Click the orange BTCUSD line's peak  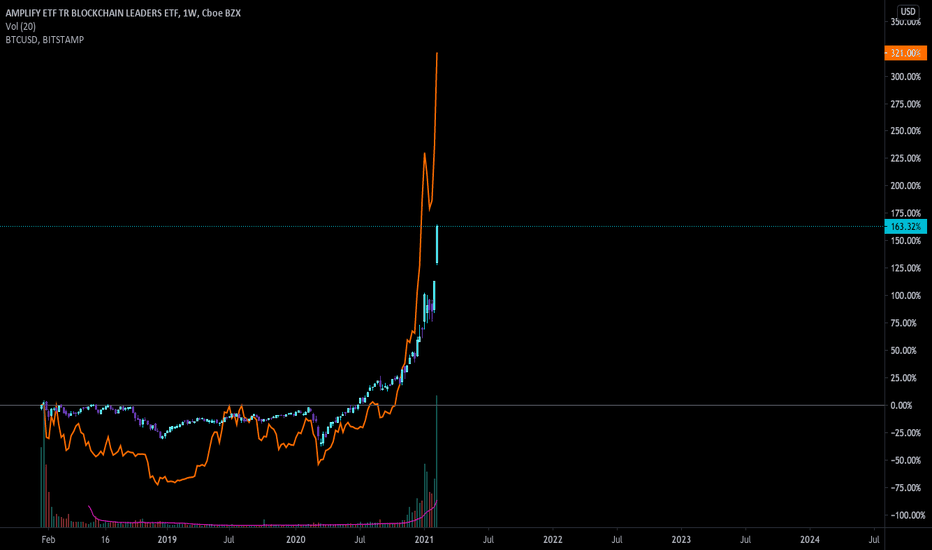437,54
